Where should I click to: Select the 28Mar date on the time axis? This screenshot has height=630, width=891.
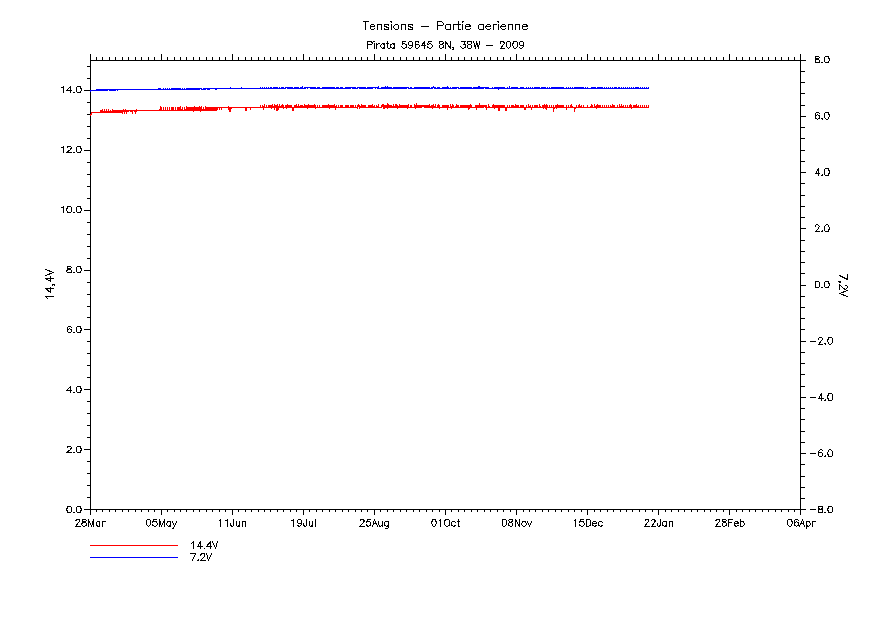pos(90,522)
